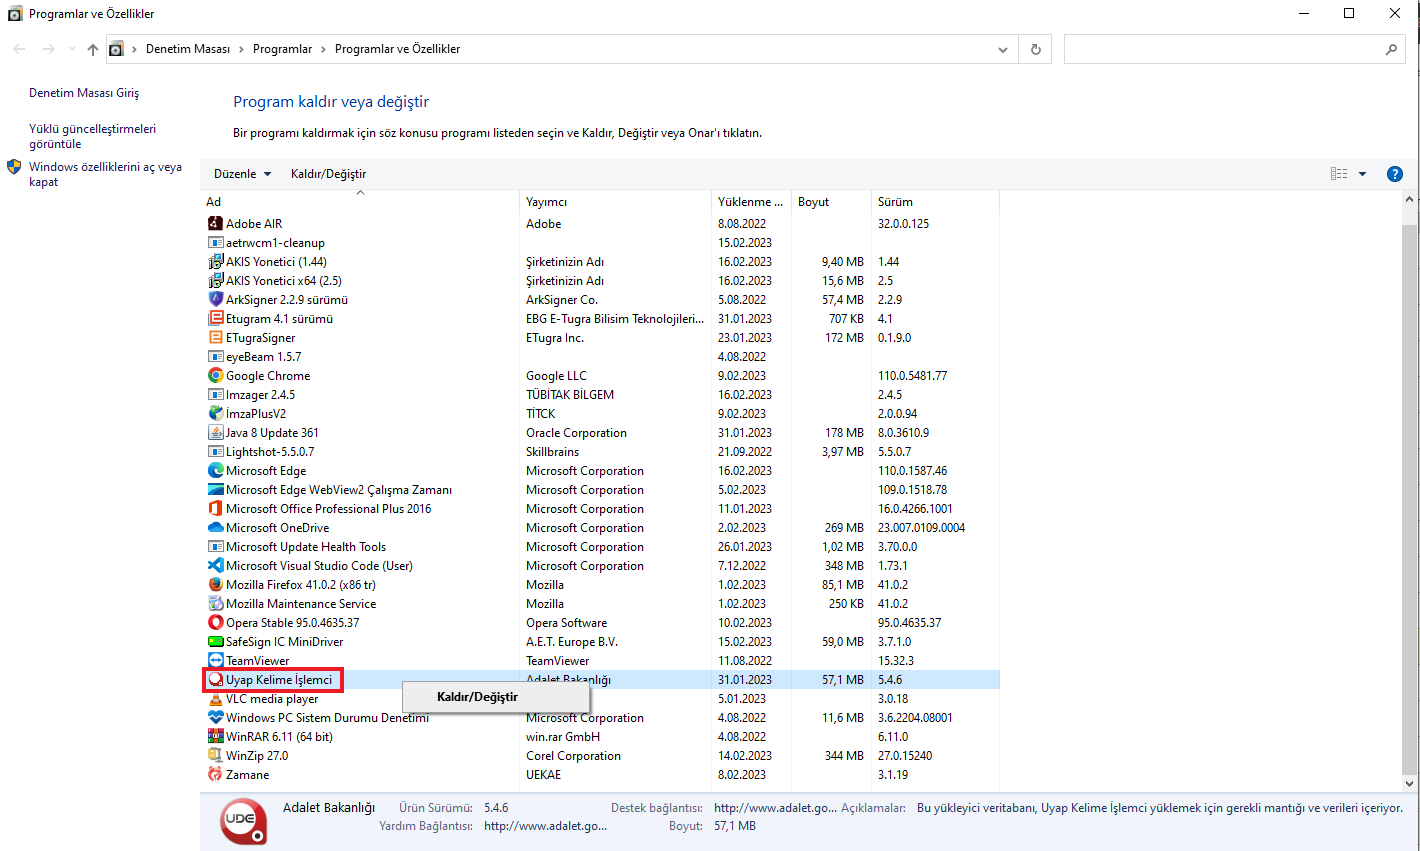The width and height of the screenshot is (1420, 851).
Task: Go up one level with the arrow
Action: coord(93,49)
